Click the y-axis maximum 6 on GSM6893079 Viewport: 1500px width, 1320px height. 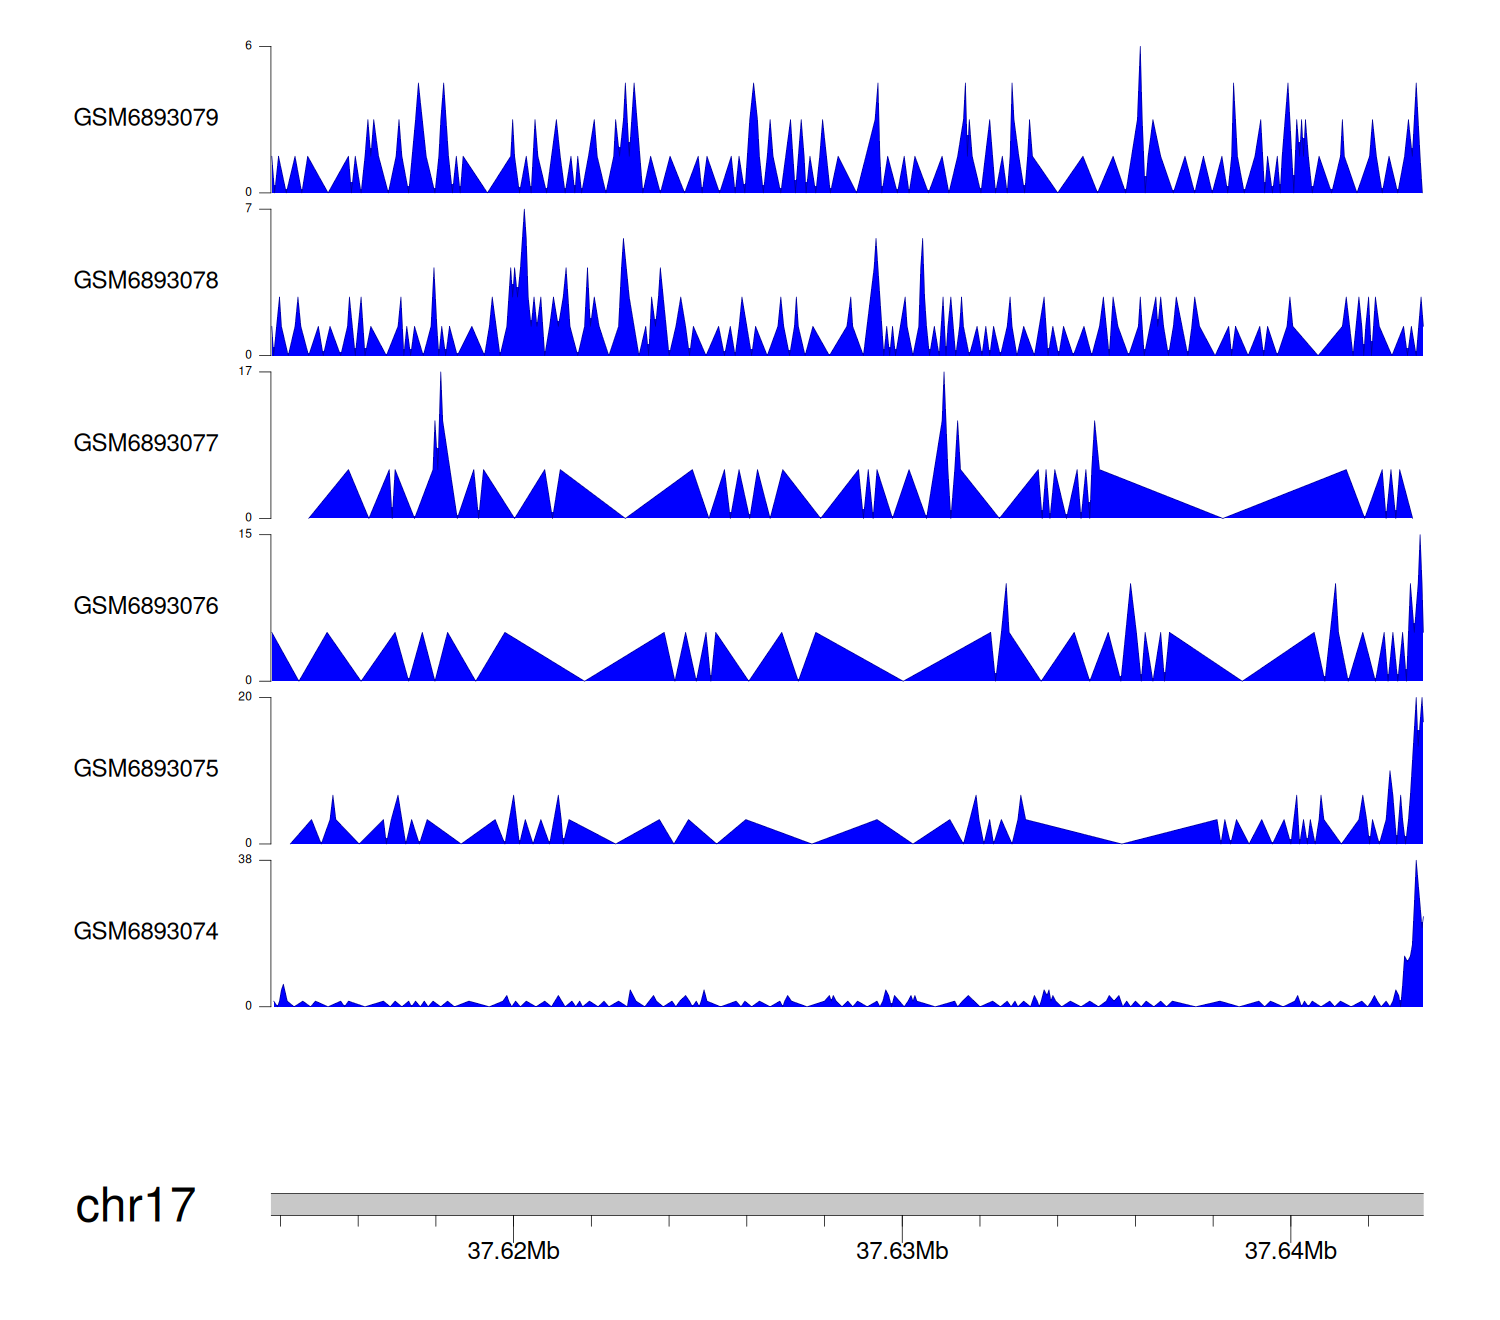248,46
